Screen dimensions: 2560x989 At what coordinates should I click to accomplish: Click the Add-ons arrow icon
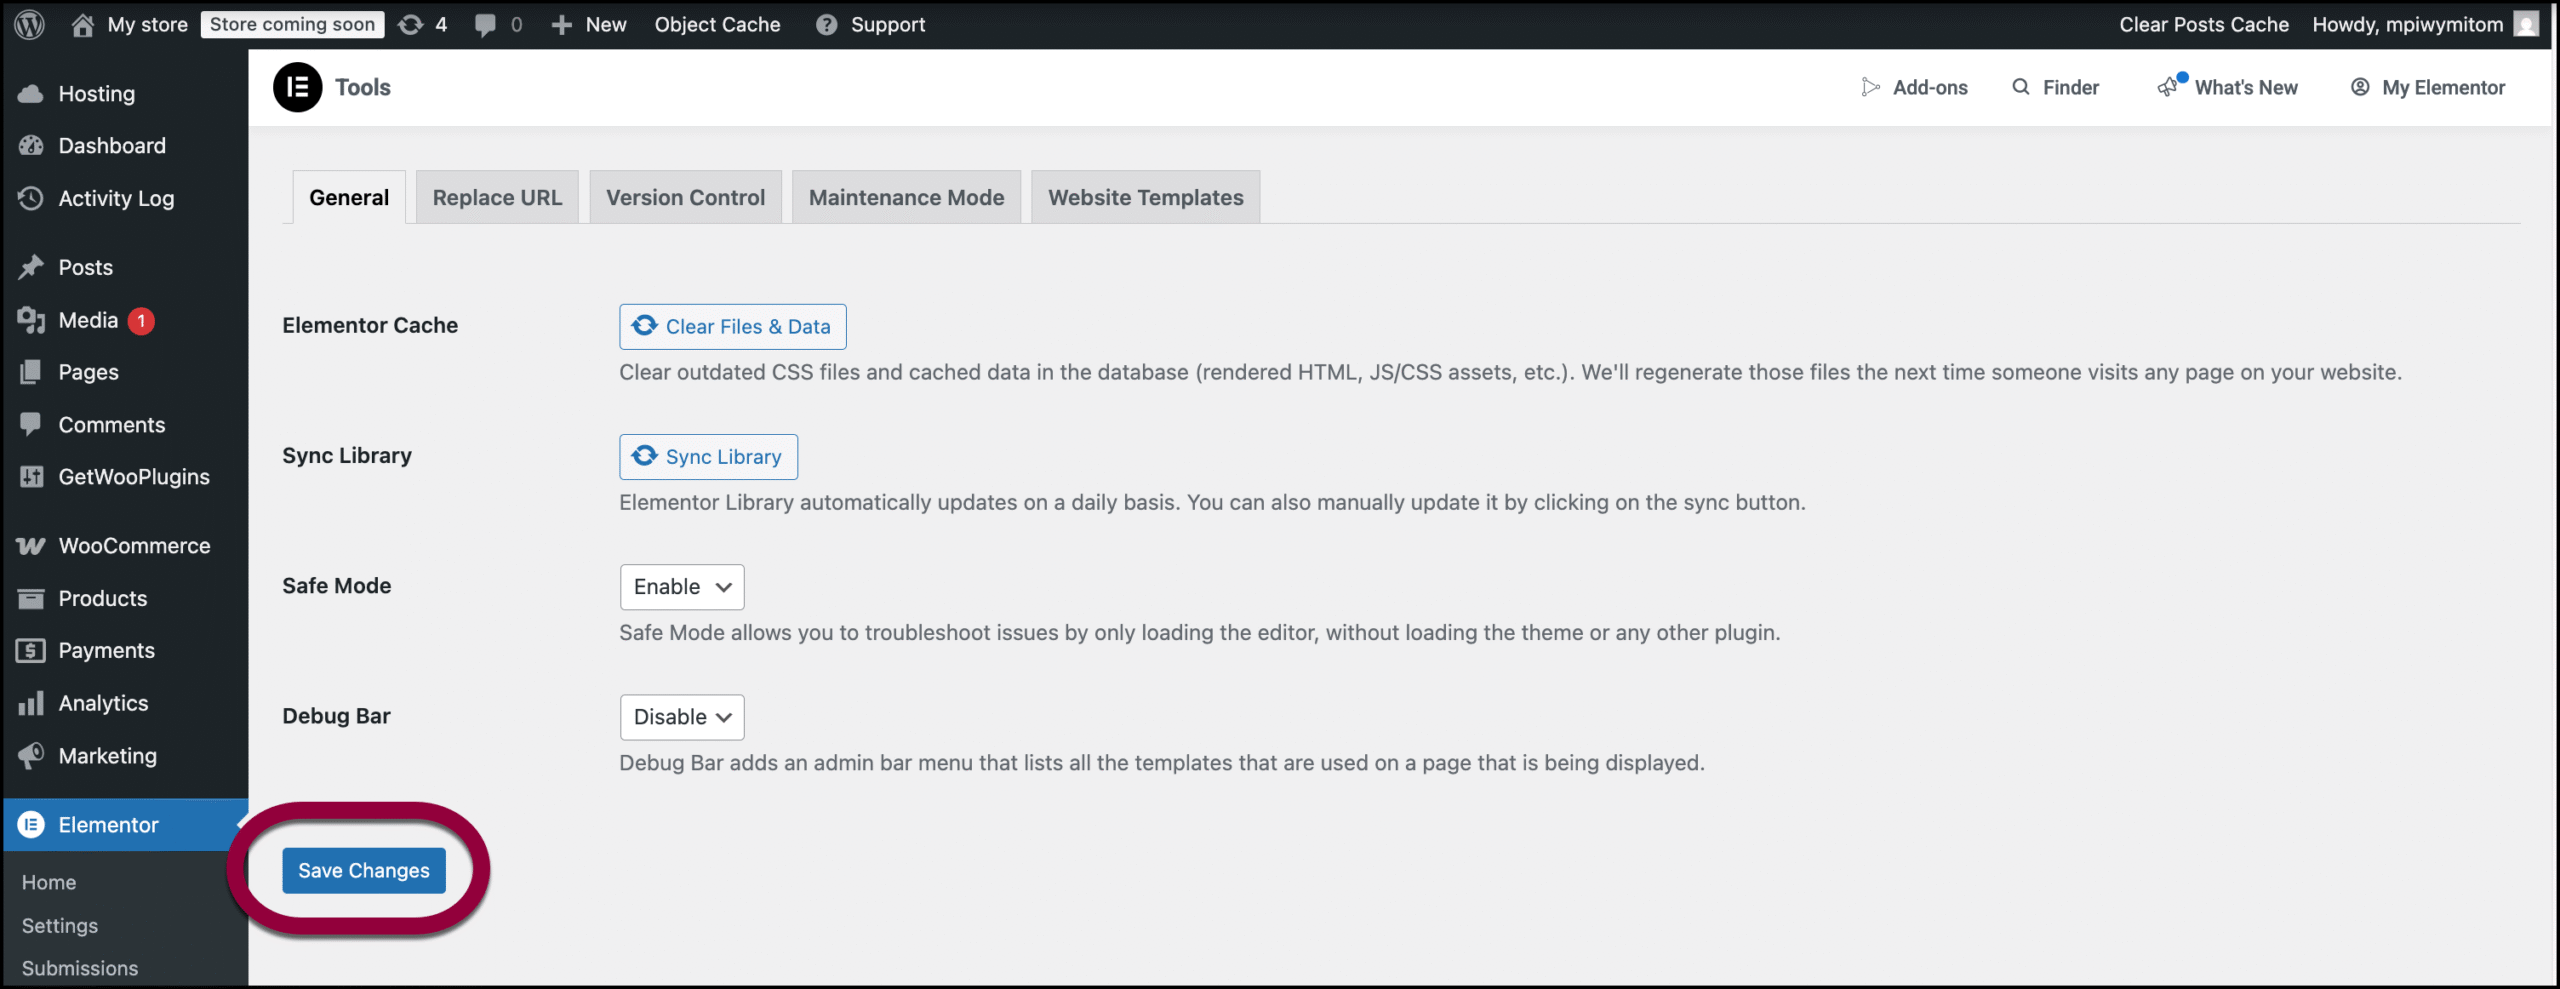pos(1870,87)
